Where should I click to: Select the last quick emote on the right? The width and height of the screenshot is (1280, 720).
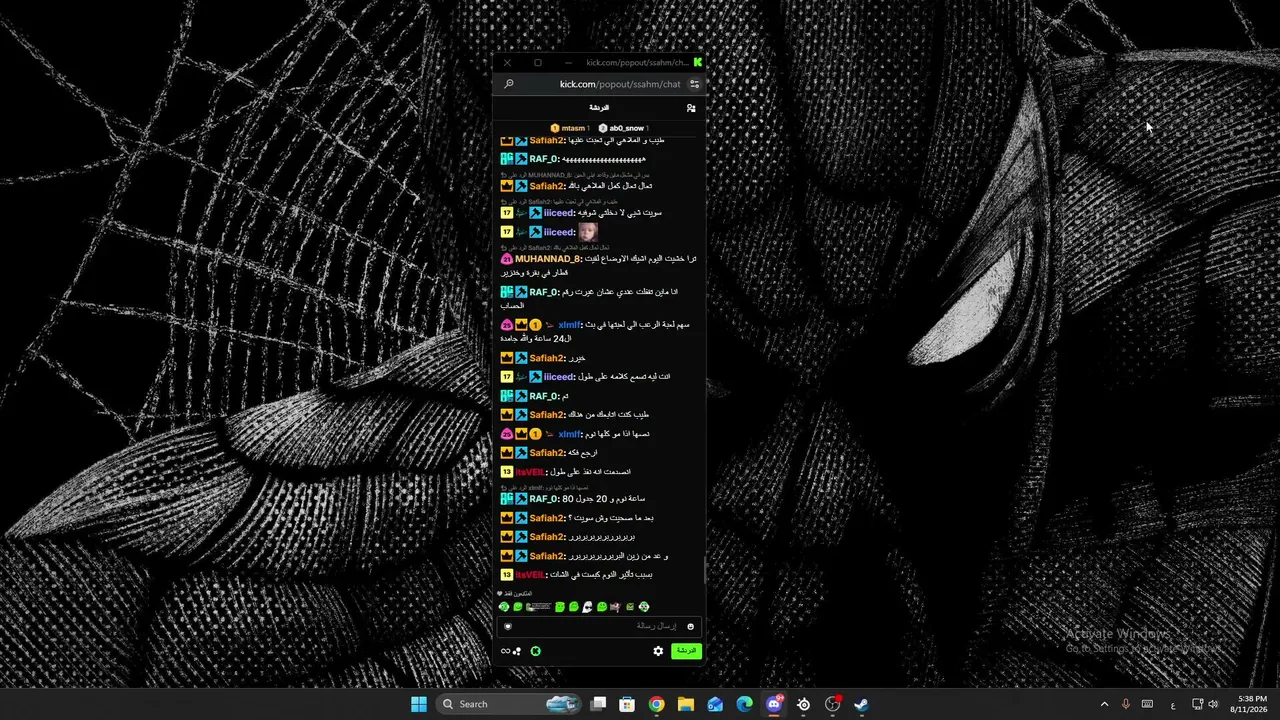click(x=644, y=607)
